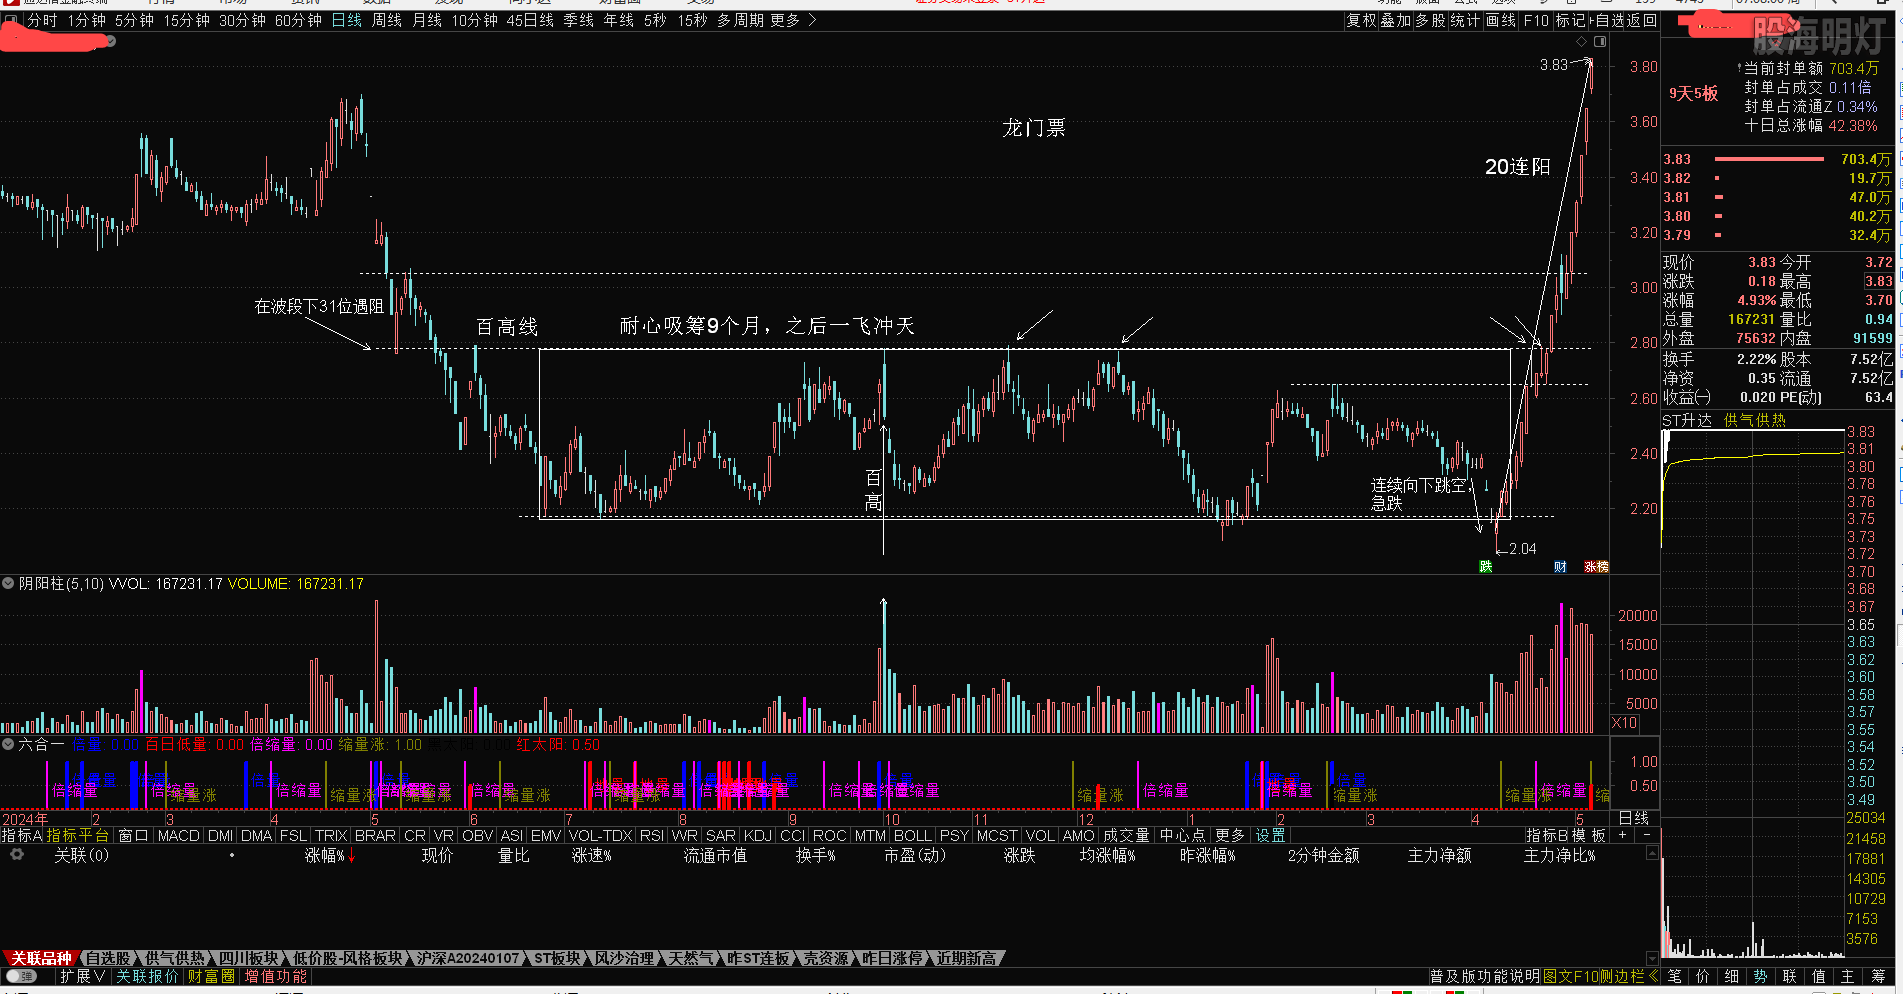Select the KDJ indicator tab
The height and width of the screenshot is (994, 1903).
758,835
